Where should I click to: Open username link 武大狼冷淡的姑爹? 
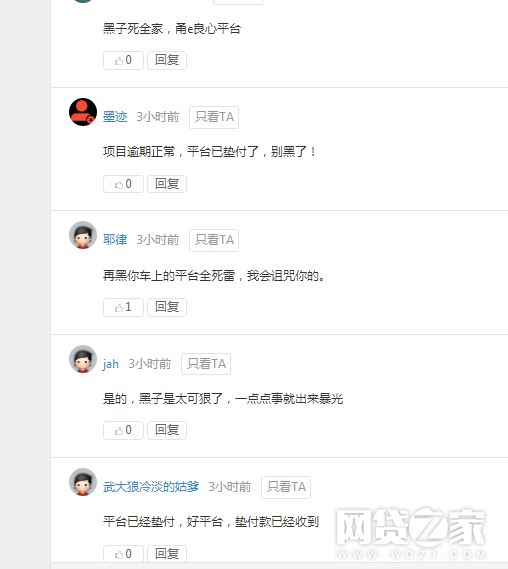pos(151,487)
